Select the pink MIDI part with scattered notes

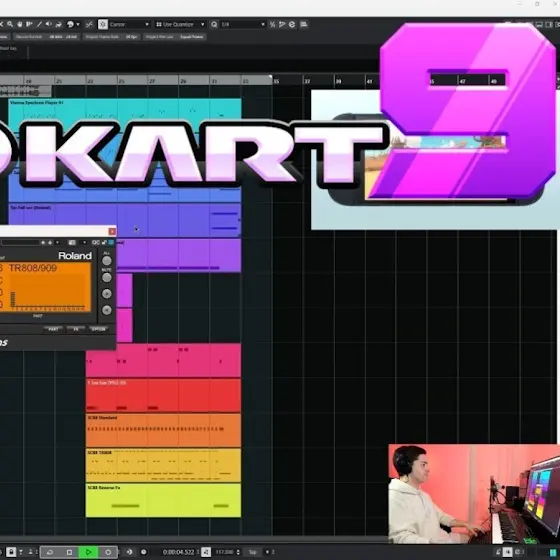point(163,360)
